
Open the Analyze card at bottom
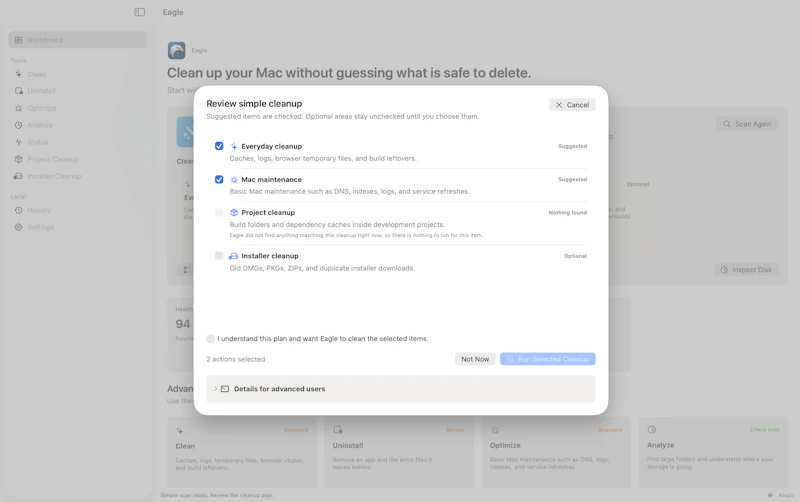(x=713, y=452)
